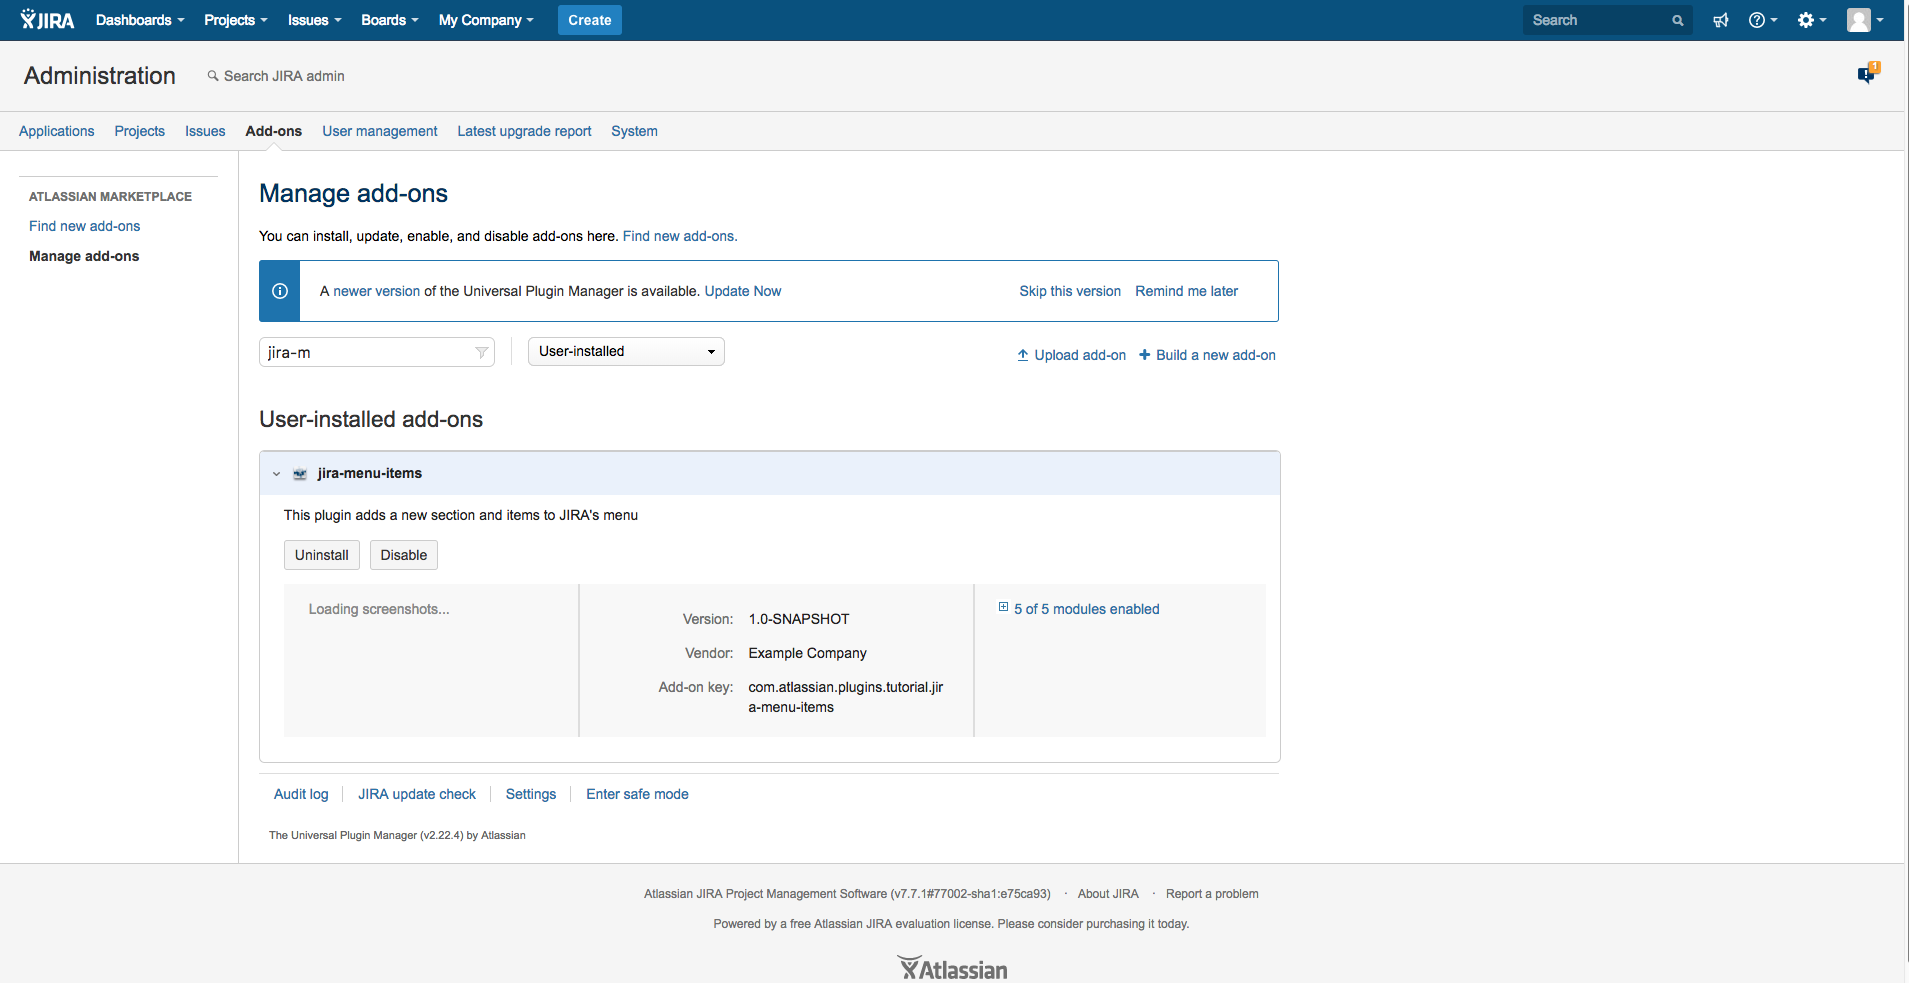Open the Projects dropdown in top nav
Viewport: 1909px width, 983px height.
236,20
